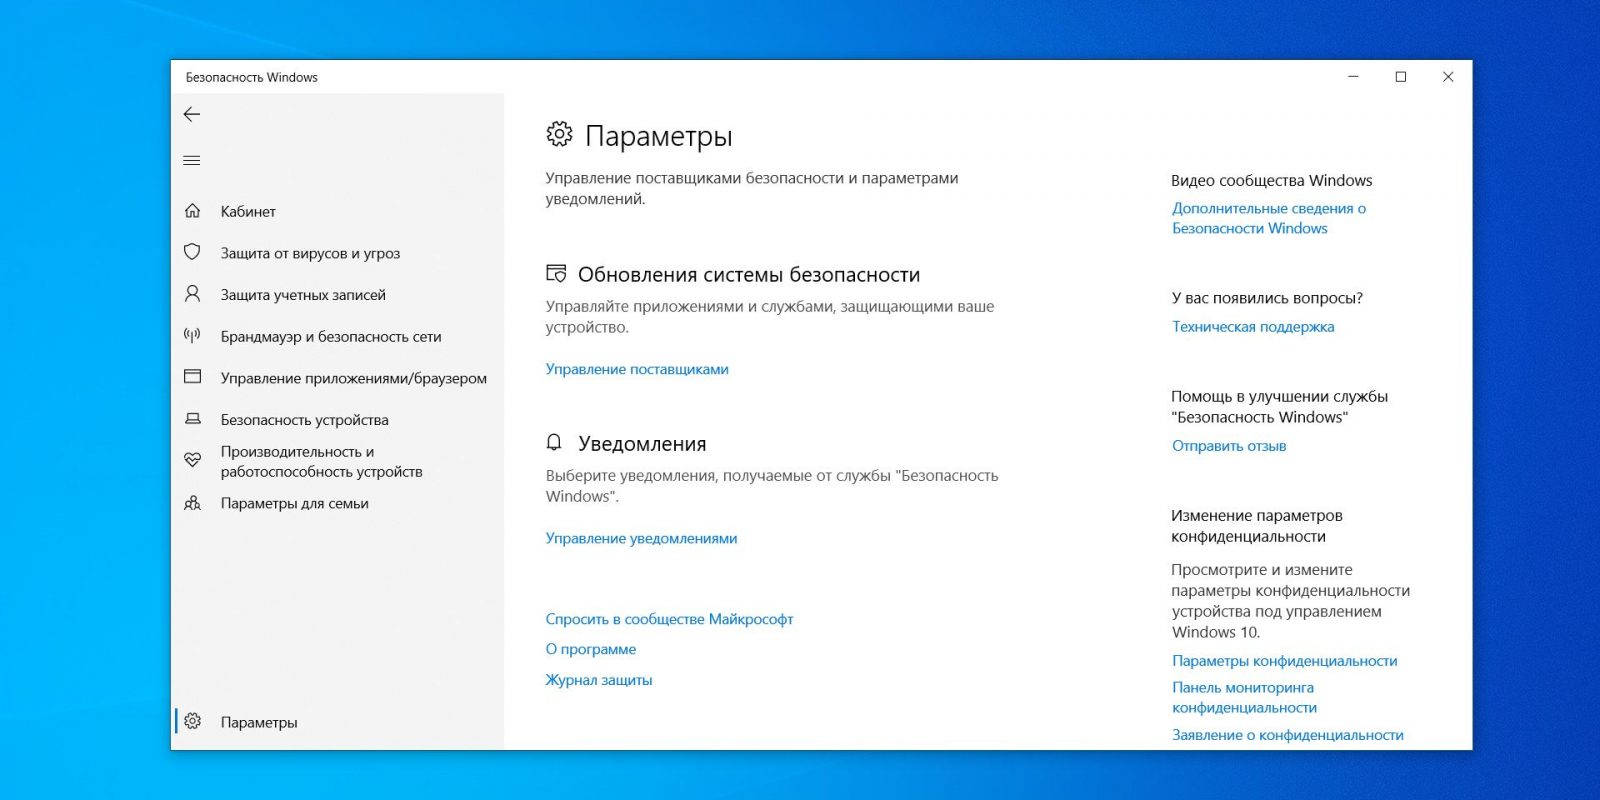Select Параметры item in sidebar bottom
This screenshot has height=800, width=1600.
[259, 722]
